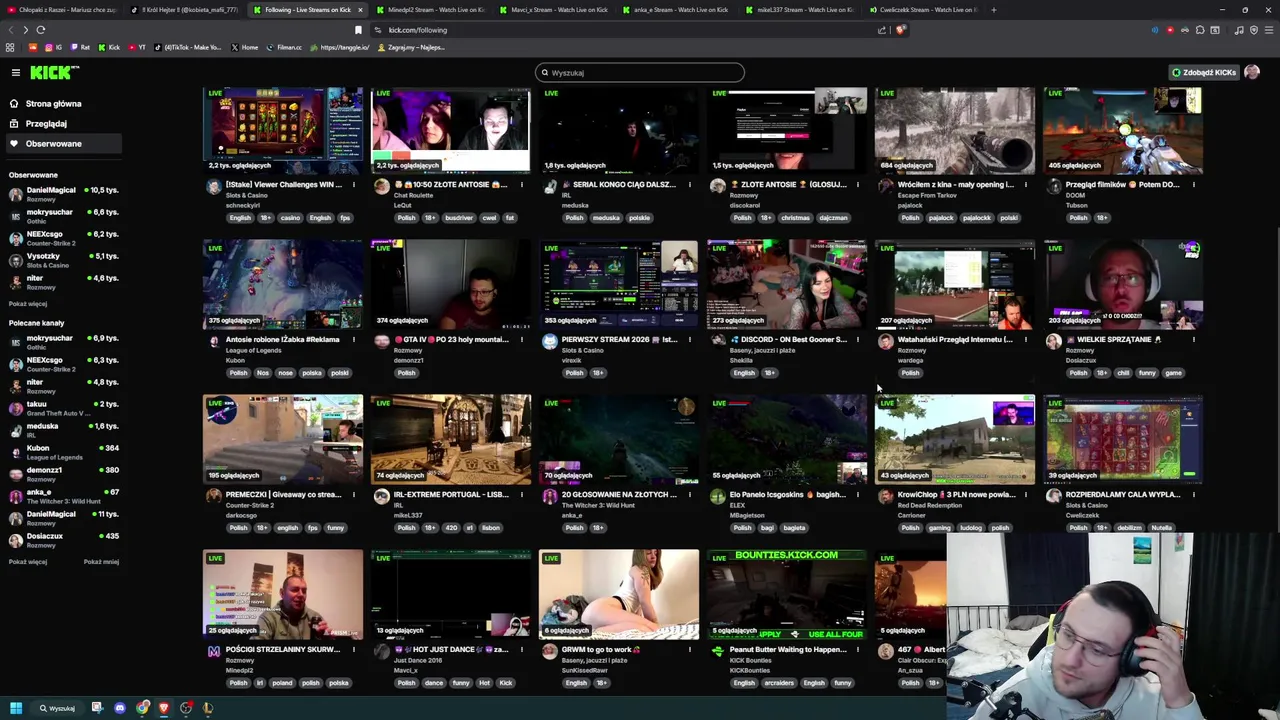Screen dimensions: 1280x720
Task: Open the browser main hamburger menu
Action: 1267,30
